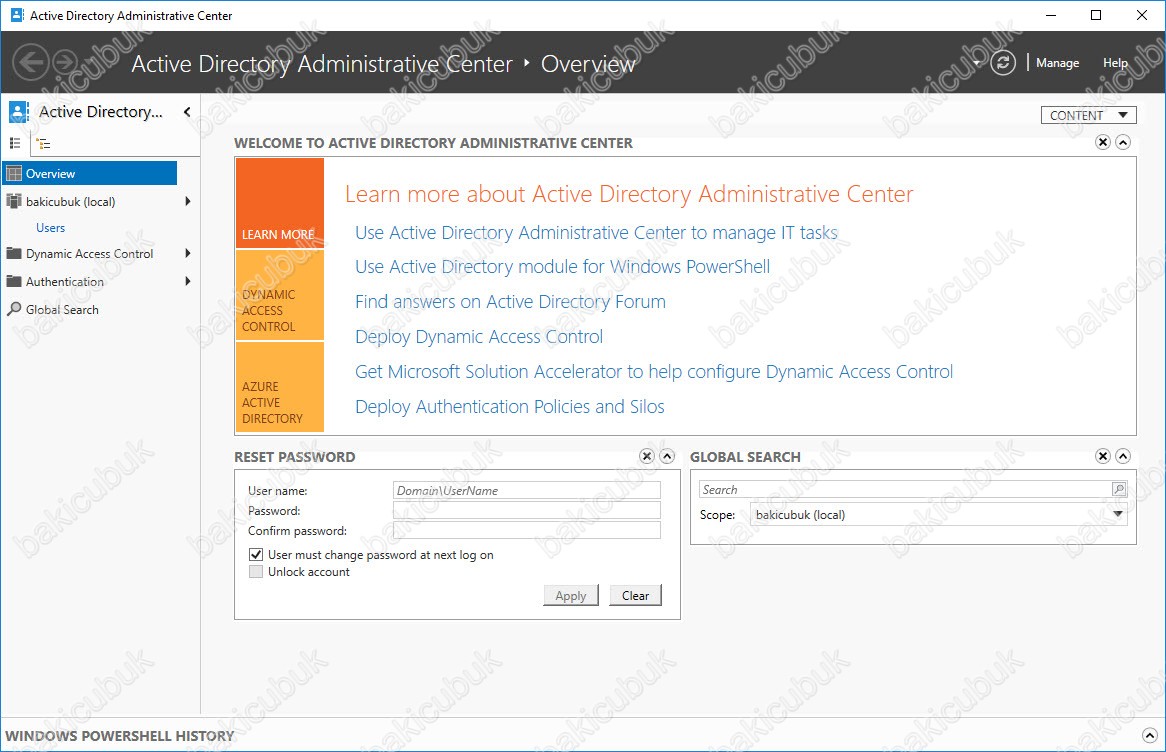
Task: Click the app icon in title bar
Action: 16,15
